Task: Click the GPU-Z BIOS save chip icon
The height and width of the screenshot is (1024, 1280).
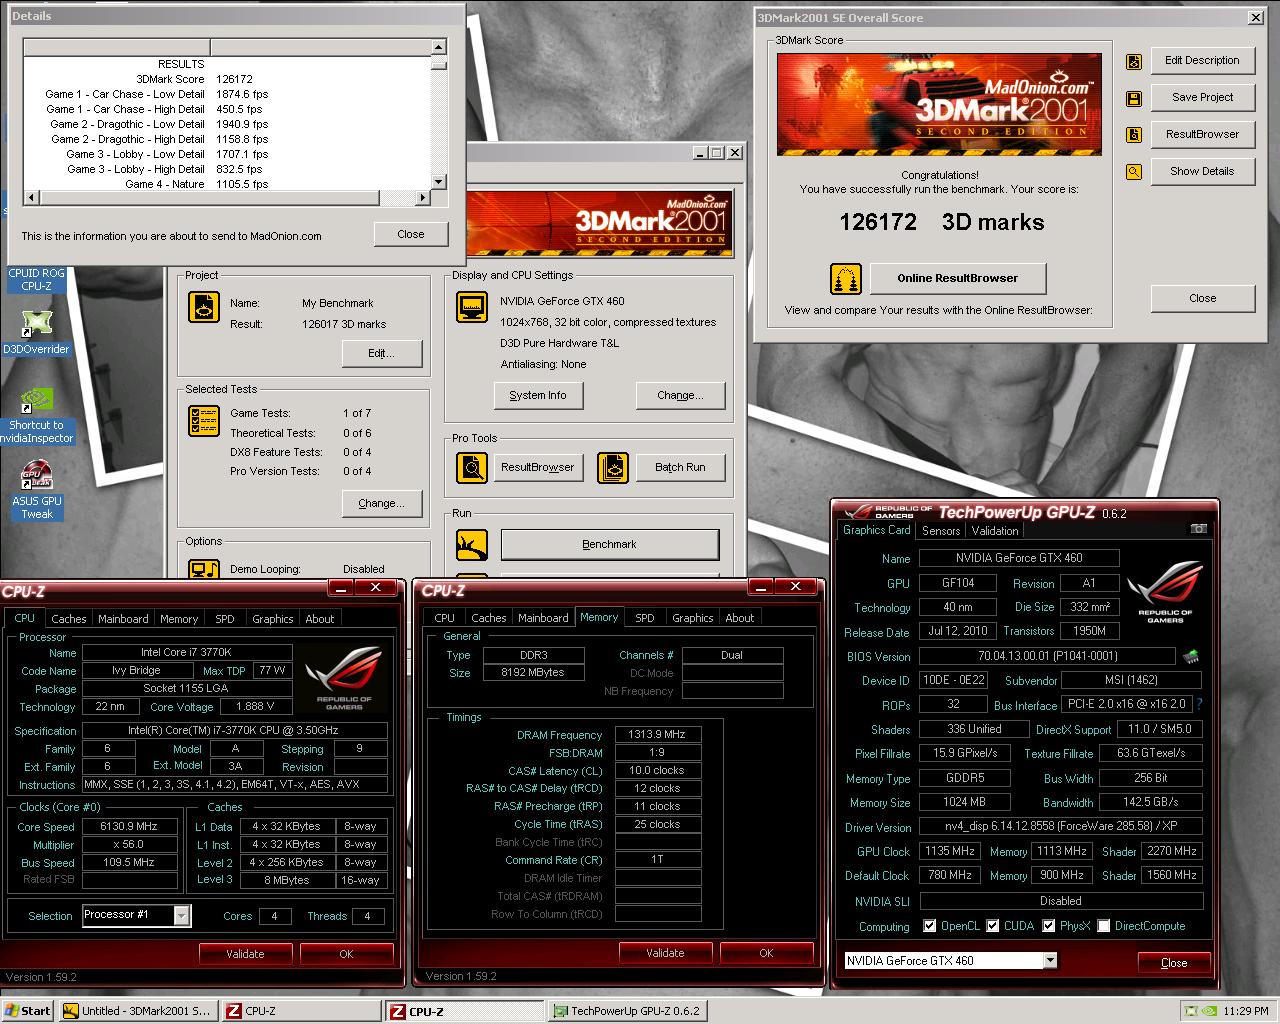Action: 1190,657
